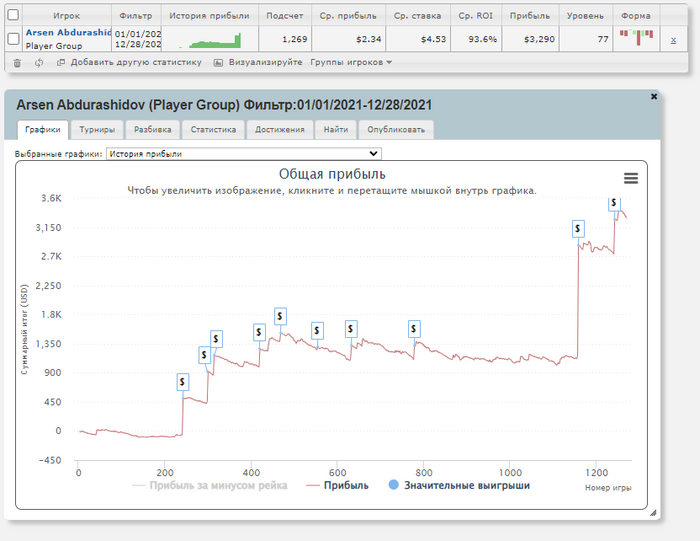This screenshot has height=541, width=700.
Task: Toggle 'Прибыль за минусом рейка' legend series
Action: tap(210, 486)
